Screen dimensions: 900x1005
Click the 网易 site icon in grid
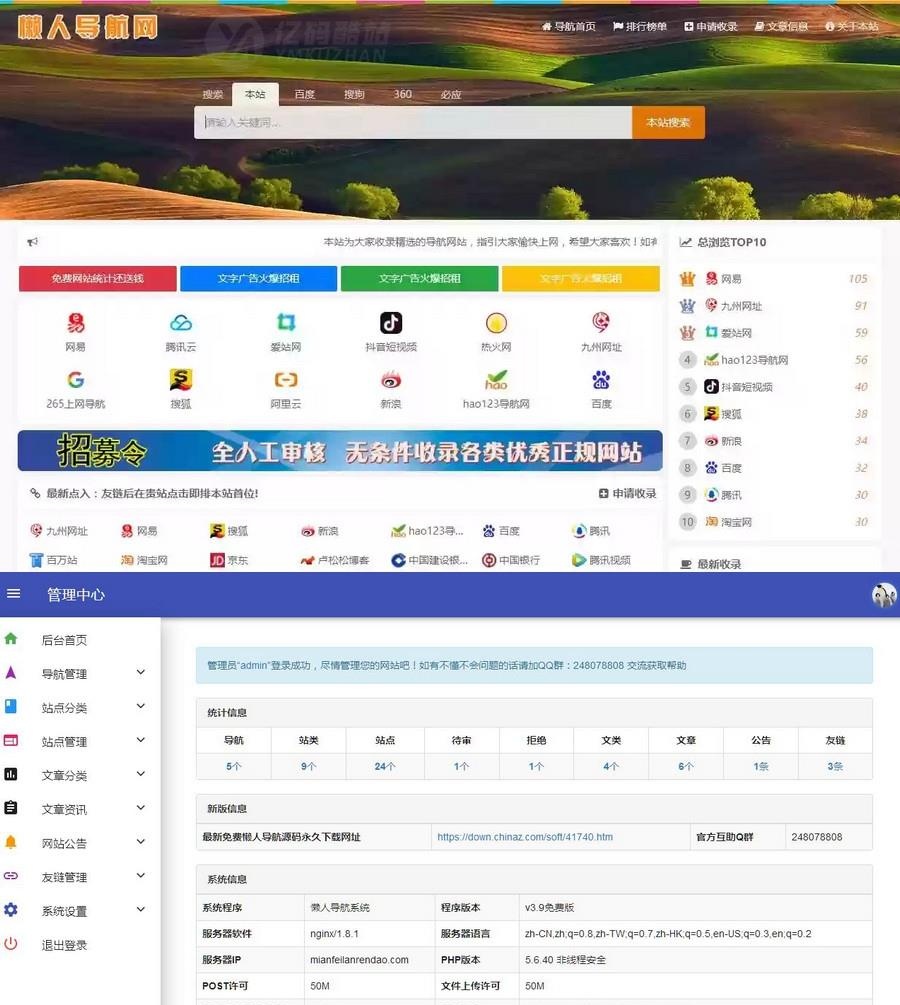click(x=76, y=322)
